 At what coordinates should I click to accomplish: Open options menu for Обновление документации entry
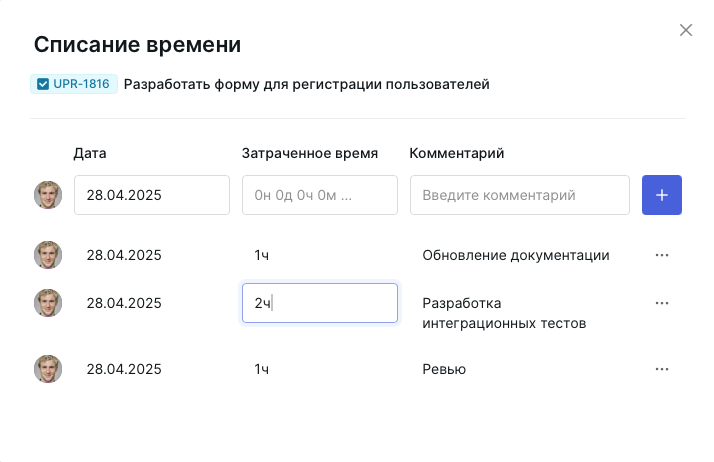pyautogui.click(x=661, y=255)
